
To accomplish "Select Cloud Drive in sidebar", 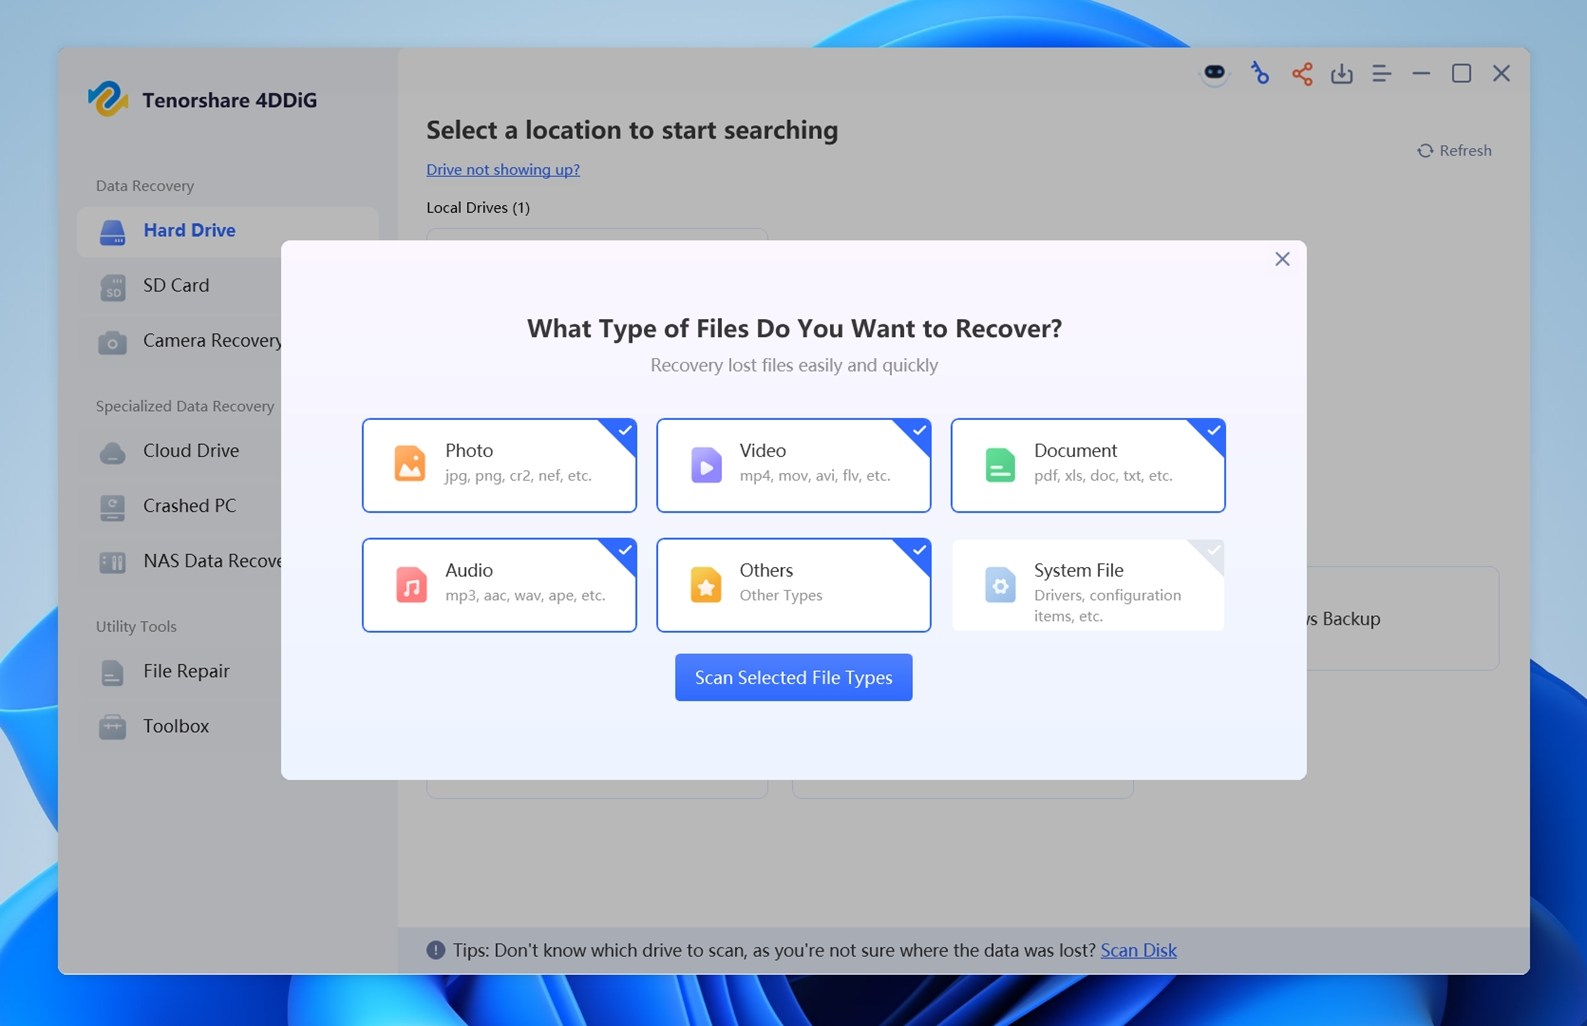I will click(180, 451).
